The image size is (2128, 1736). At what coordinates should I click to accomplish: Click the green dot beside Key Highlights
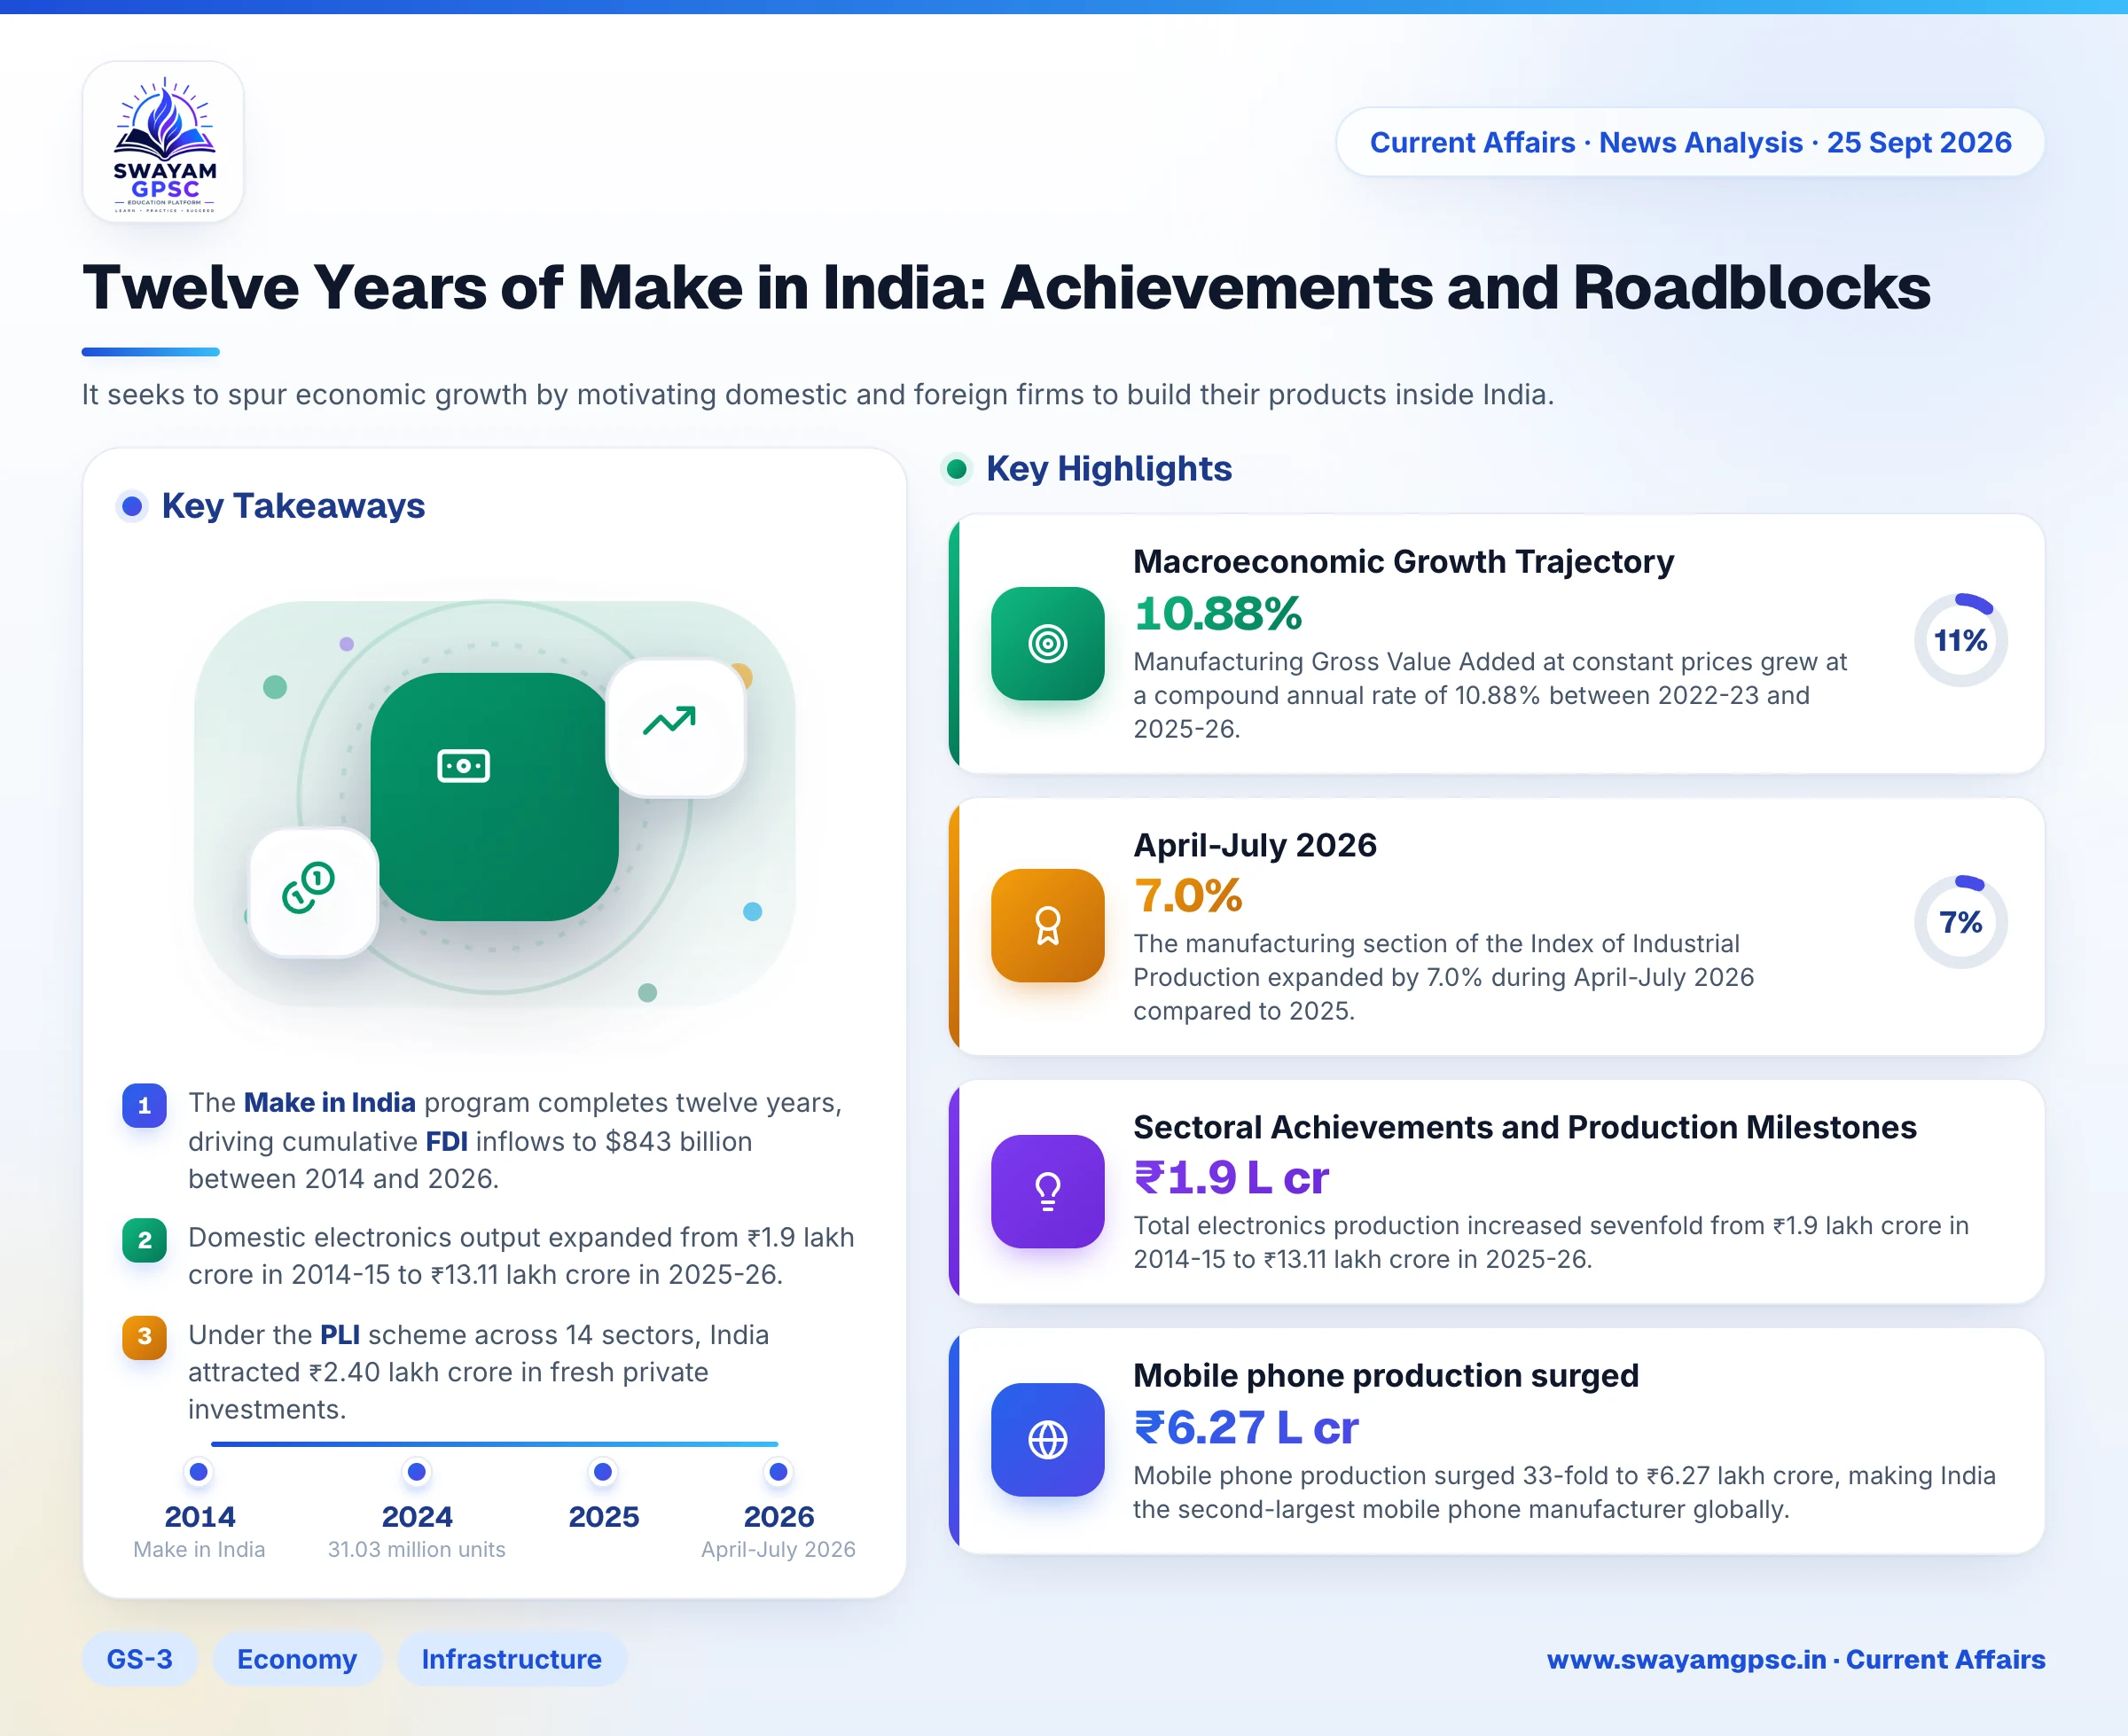click(x=957, y=468)
